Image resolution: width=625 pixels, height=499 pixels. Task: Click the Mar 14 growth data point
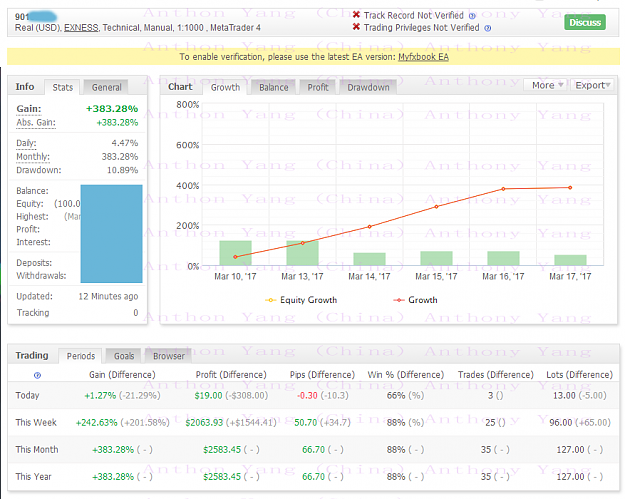[x=369, y=227]
